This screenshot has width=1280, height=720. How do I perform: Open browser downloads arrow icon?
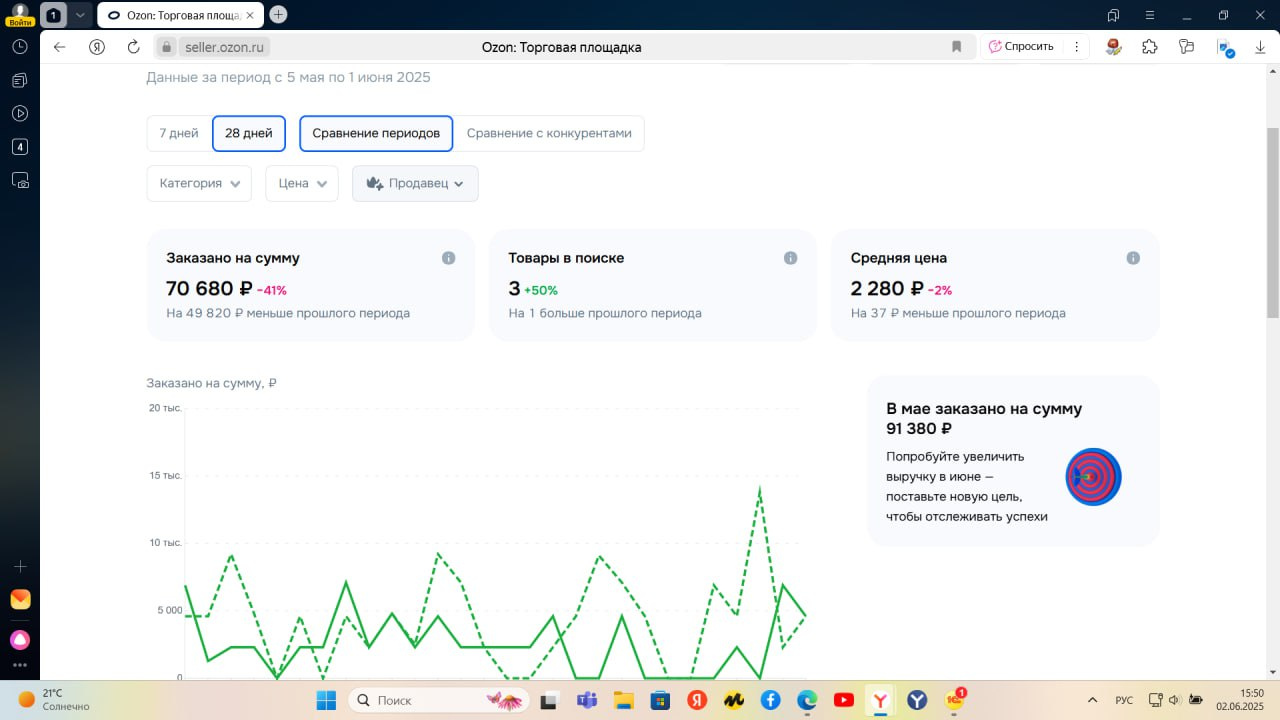1259,47
